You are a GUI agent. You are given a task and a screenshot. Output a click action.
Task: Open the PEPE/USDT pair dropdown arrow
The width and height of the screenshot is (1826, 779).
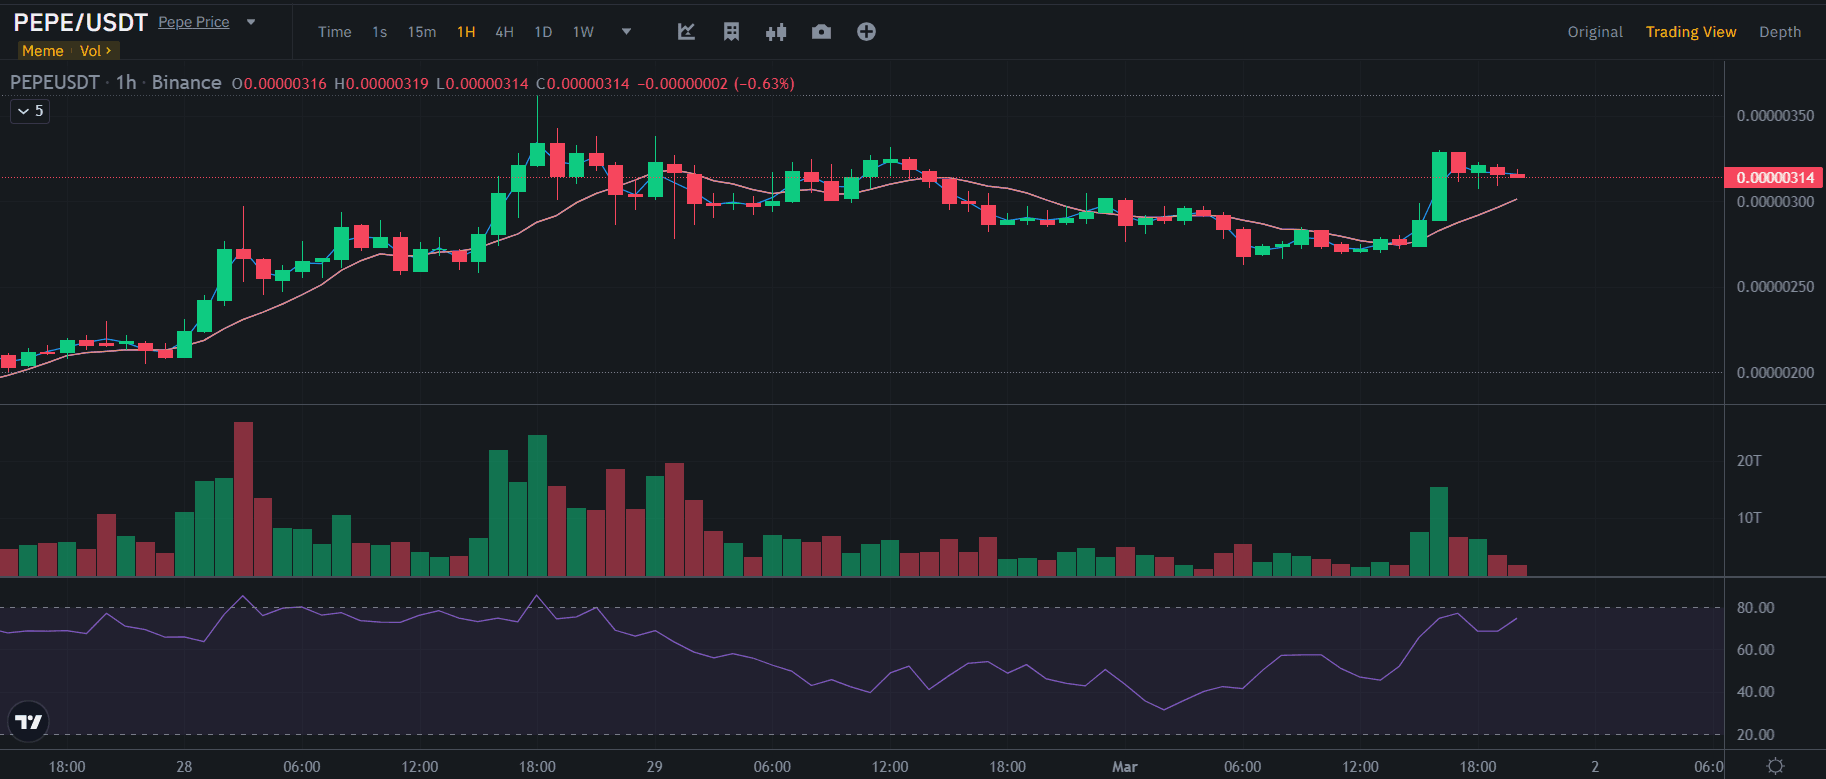[251, 22]
